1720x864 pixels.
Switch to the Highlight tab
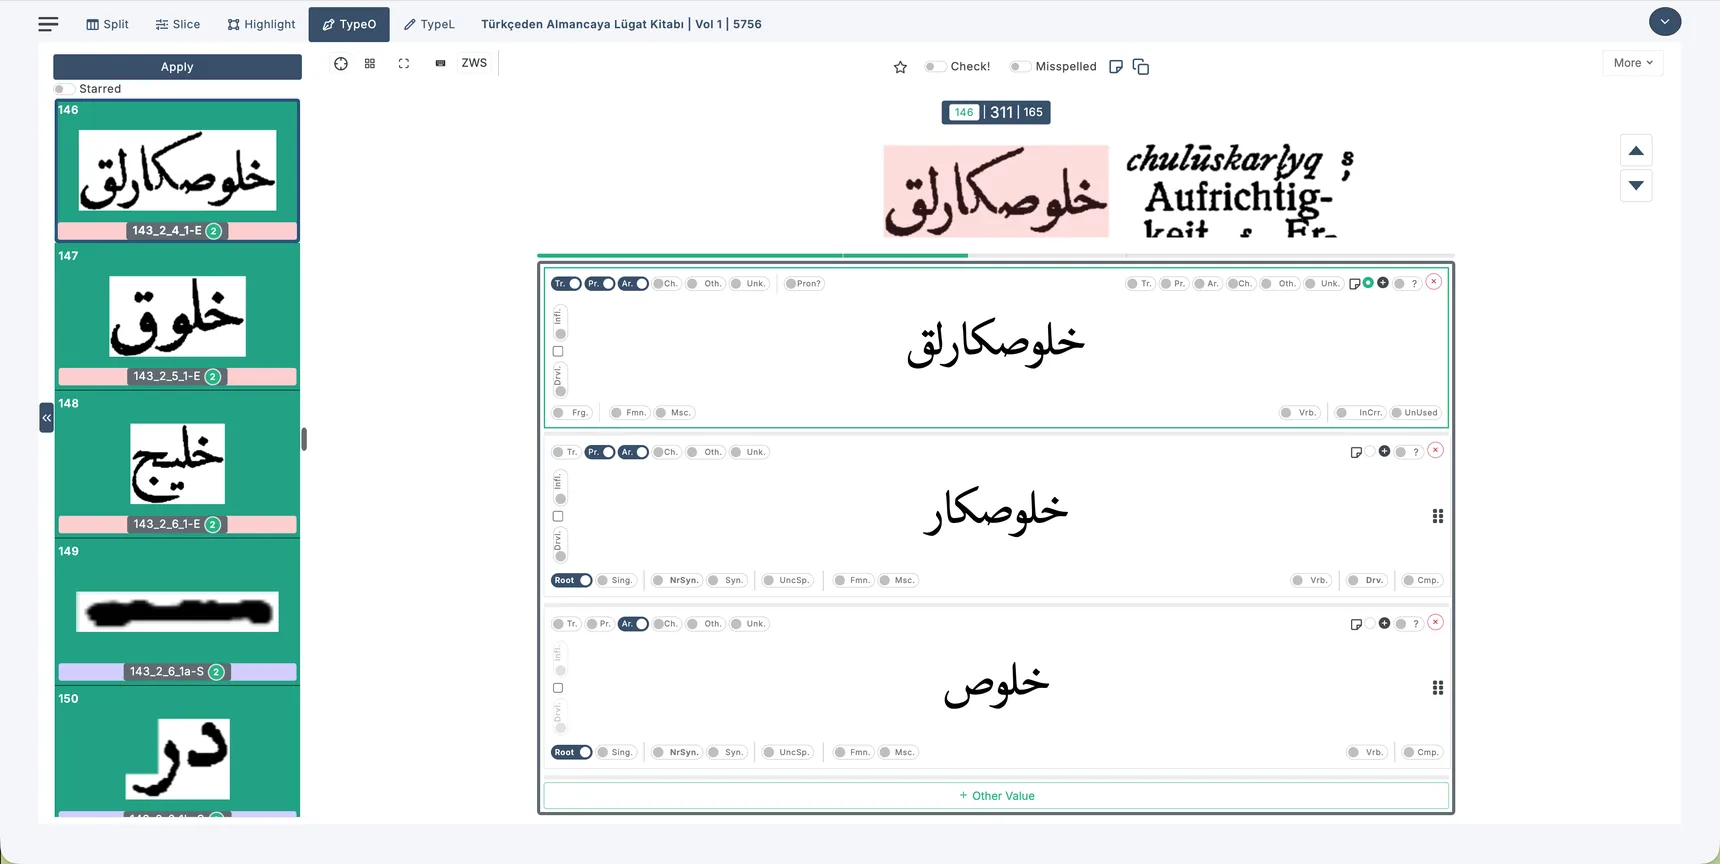[x=261, y=24]
